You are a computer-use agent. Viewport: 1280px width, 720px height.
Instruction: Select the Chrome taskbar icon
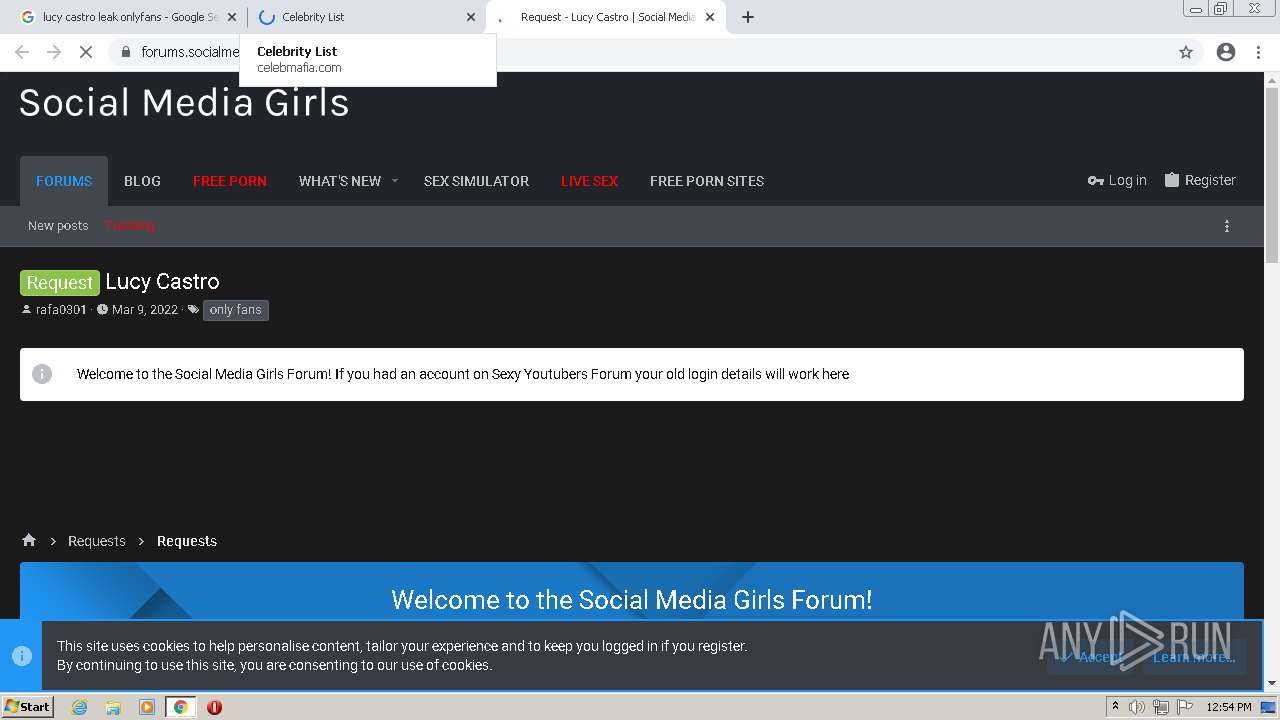click(x=180, y=707)
